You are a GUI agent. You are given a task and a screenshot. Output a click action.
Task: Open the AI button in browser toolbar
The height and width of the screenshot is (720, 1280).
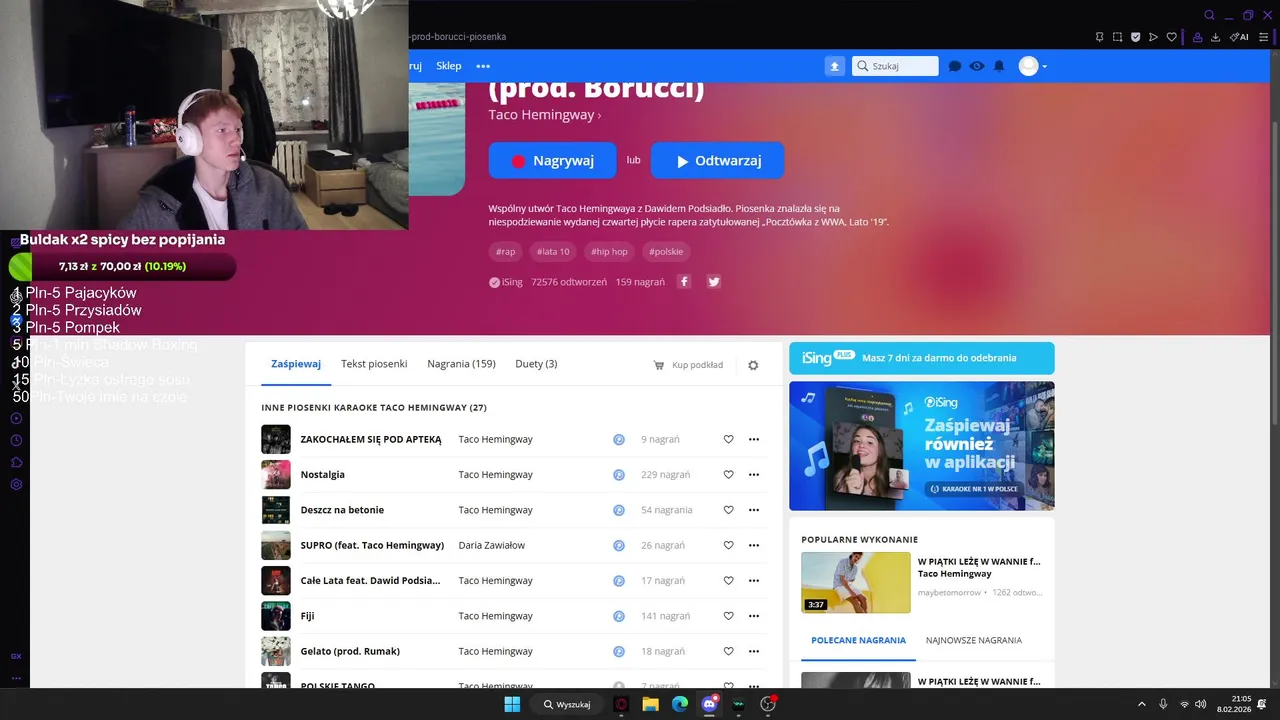1239,37
